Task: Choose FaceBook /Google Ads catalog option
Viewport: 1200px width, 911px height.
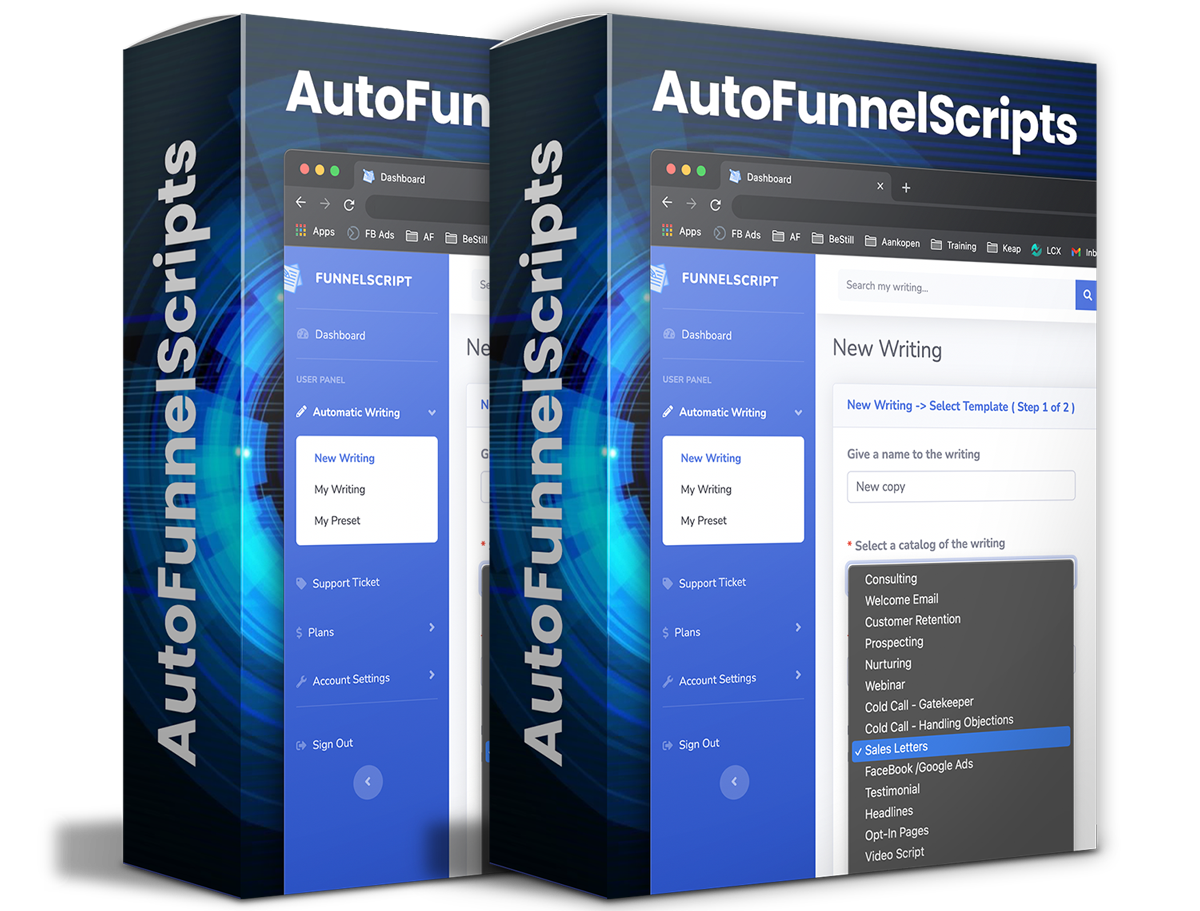Action: (x=918, y=768)
